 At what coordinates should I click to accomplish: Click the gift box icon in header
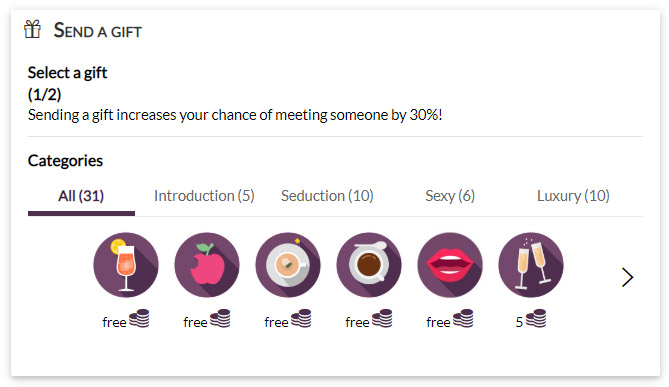pyautogui.click(x=32, y=29)
